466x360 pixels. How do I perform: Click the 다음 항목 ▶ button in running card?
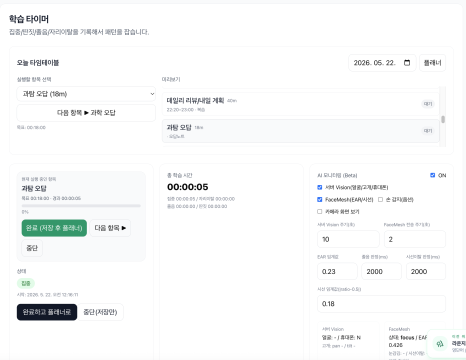point(110,228)
